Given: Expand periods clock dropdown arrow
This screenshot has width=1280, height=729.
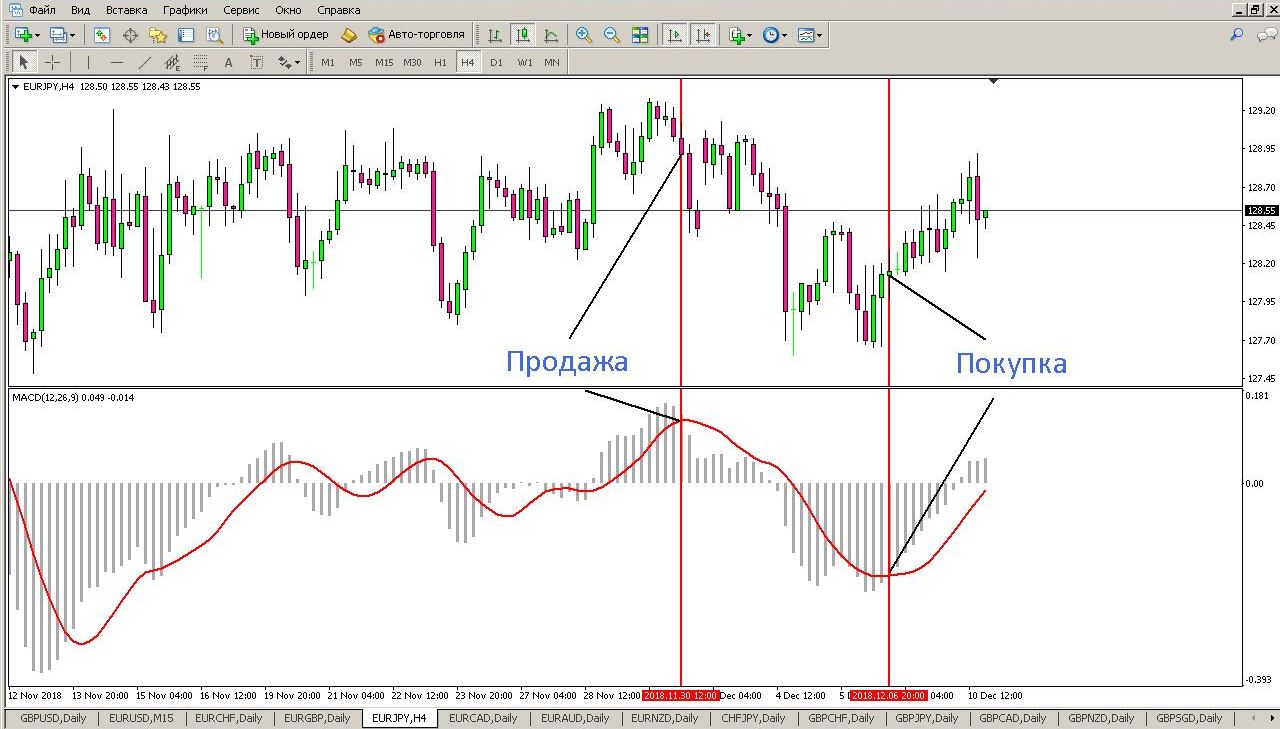Looking at the screenshot, I should tap(785, 35).
